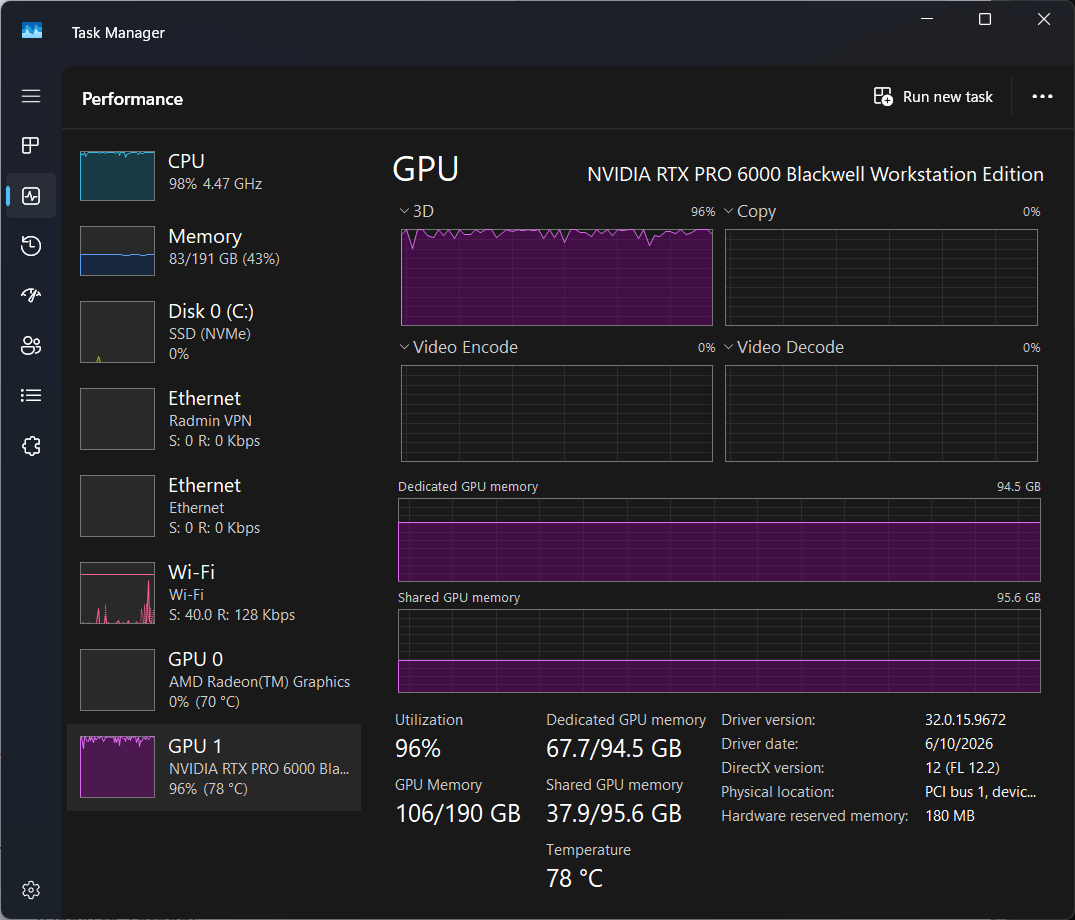Viewport: 1075px width, 920px height.
Task: Open the App history page icon
Action: pyautogui.click(x=31, y=245)
